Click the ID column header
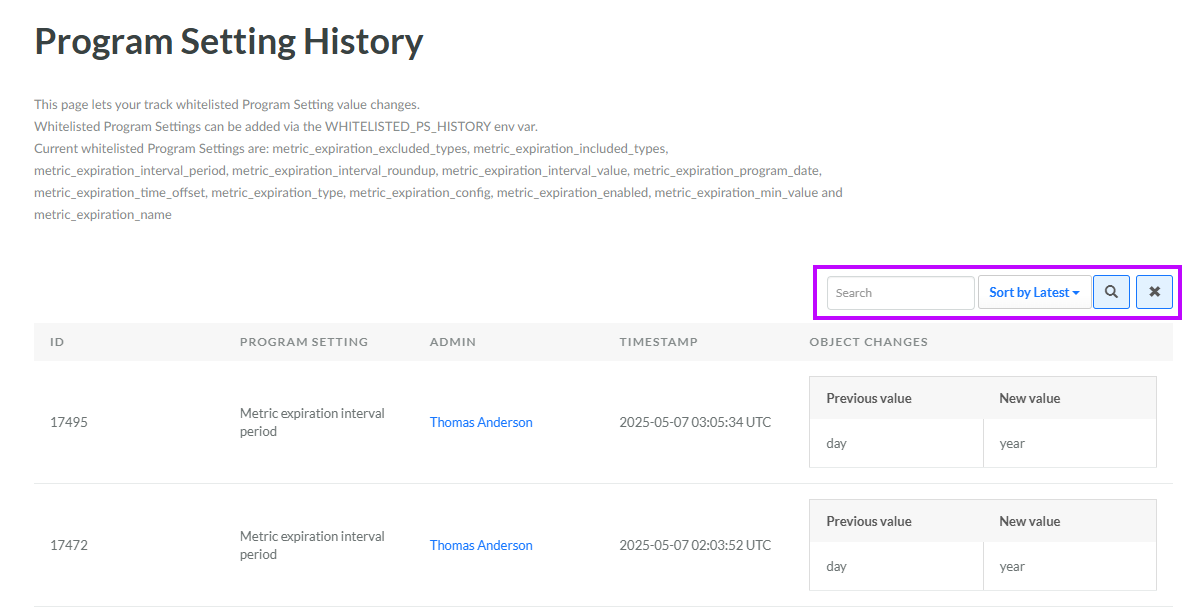1185x614 pixels. tap(57, 342)
